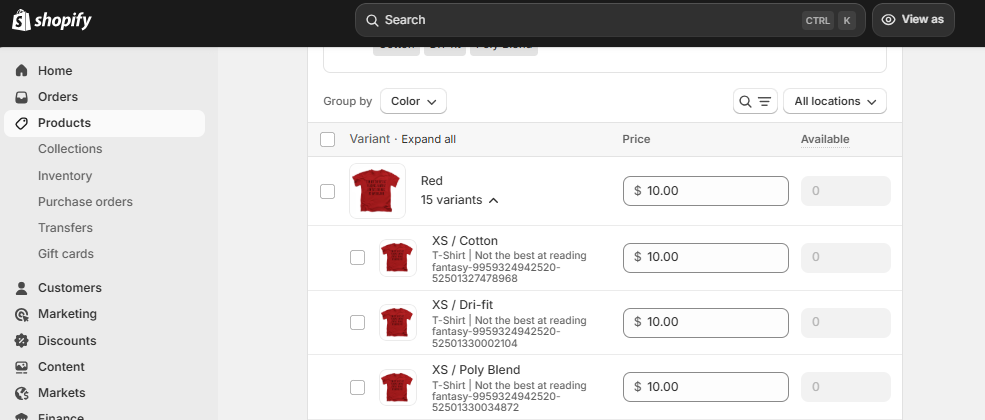This screenshot has height=420, width=985.
Task: Open the All locations dropdown
Action: click(835, 101)
